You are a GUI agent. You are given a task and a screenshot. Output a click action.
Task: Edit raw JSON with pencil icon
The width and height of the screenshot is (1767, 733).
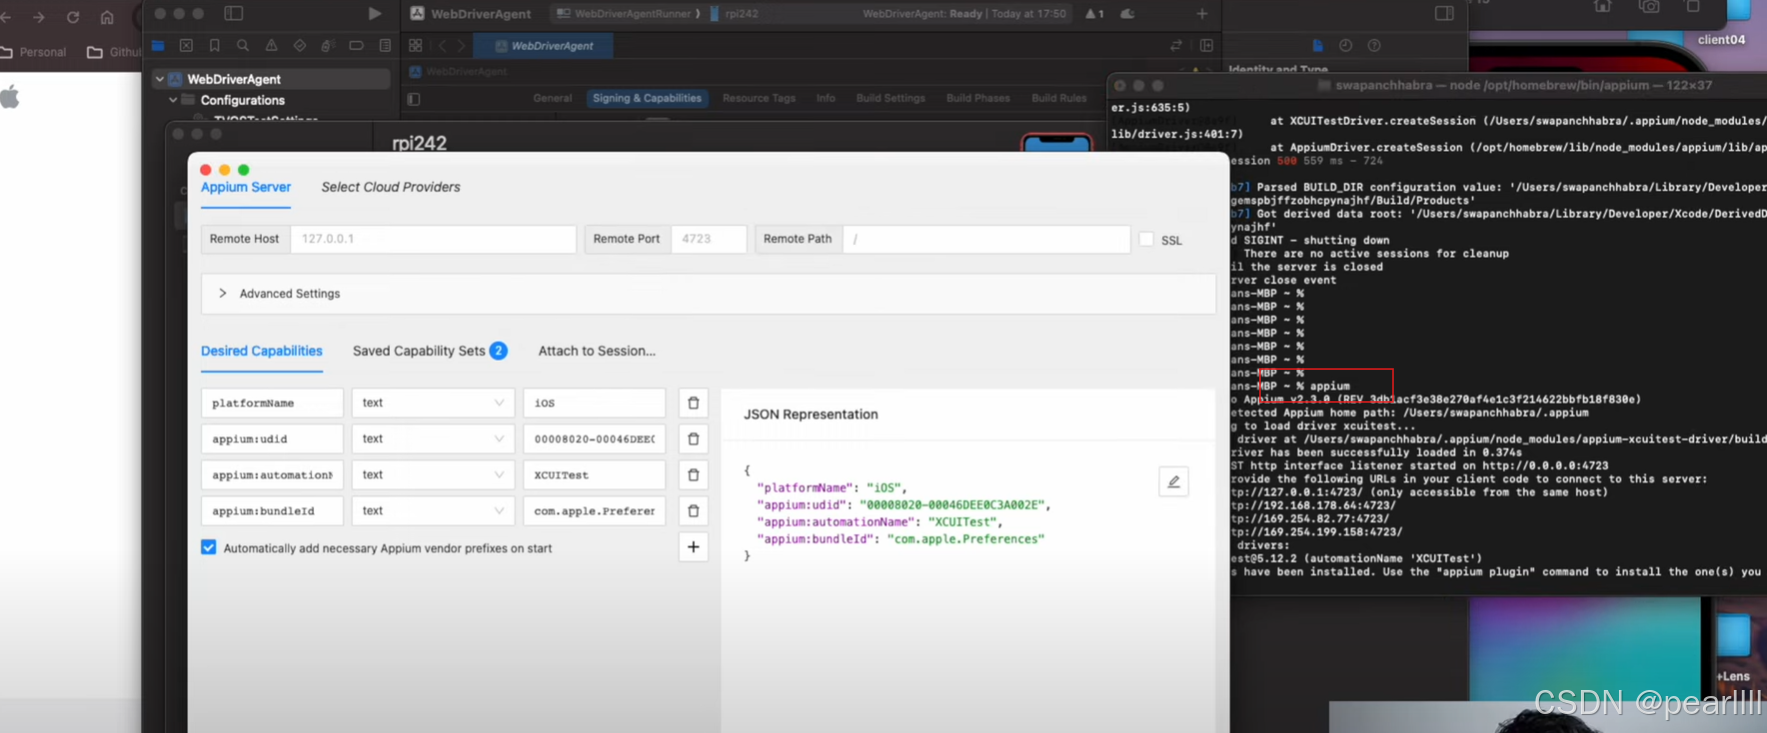pos(1174,482)
